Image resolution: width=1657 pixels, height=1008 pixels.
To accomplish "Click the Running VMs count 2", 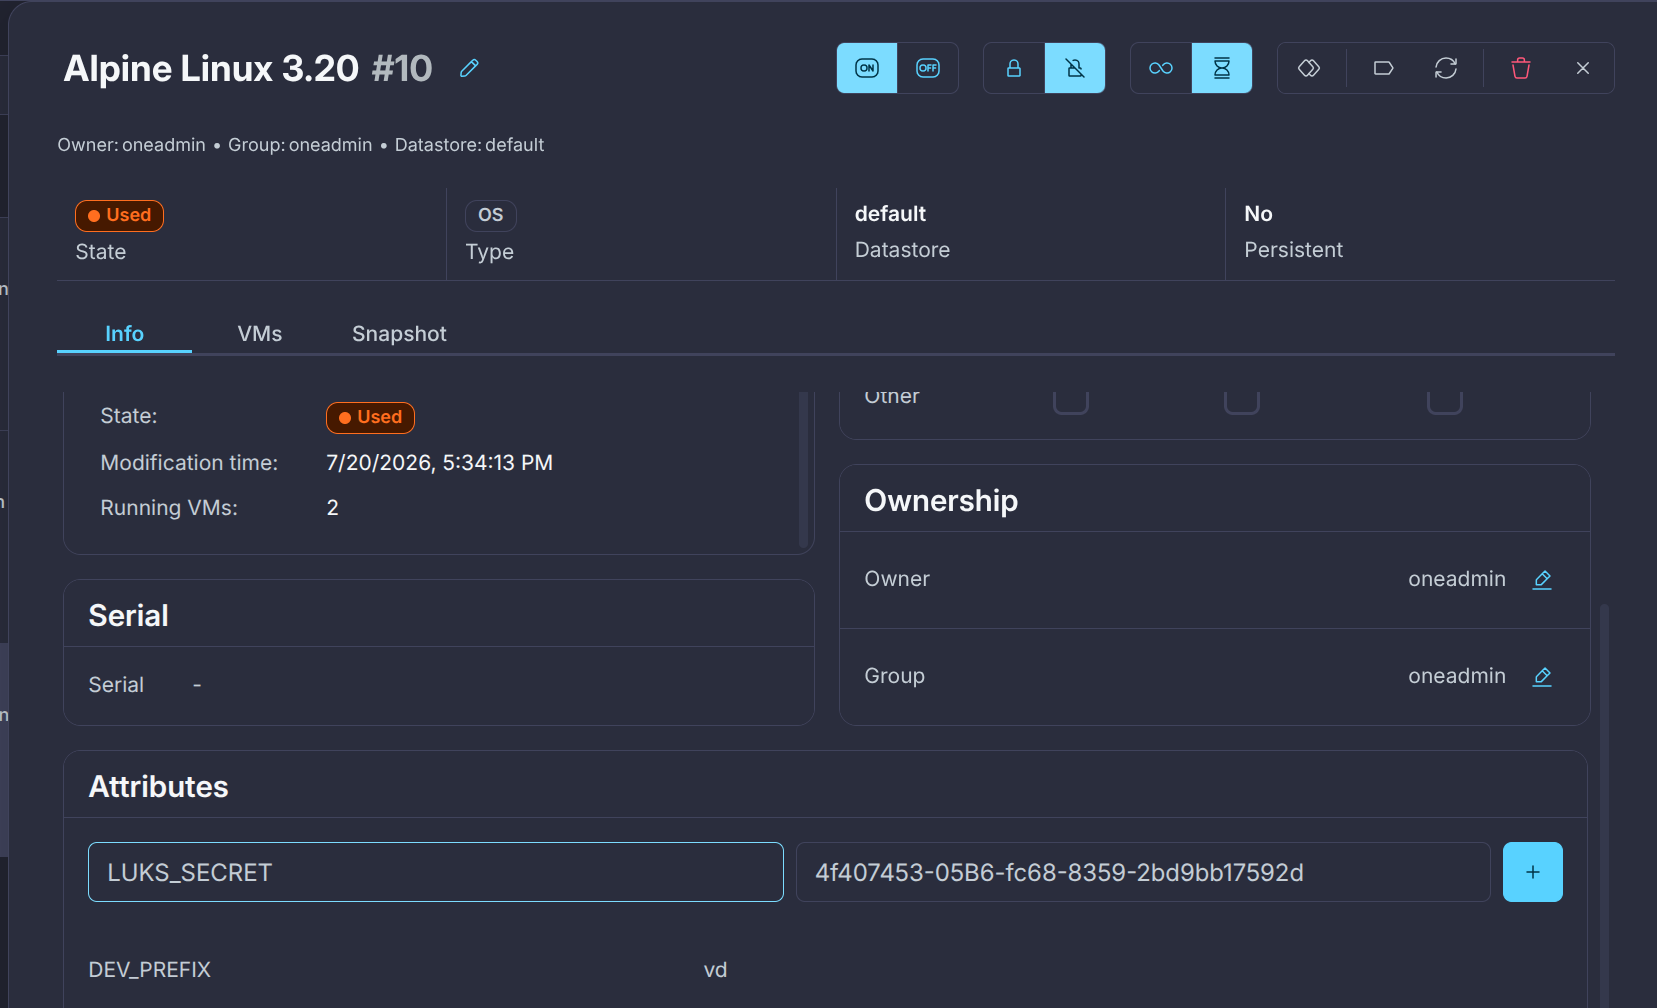I will click(x=332, y=508).
